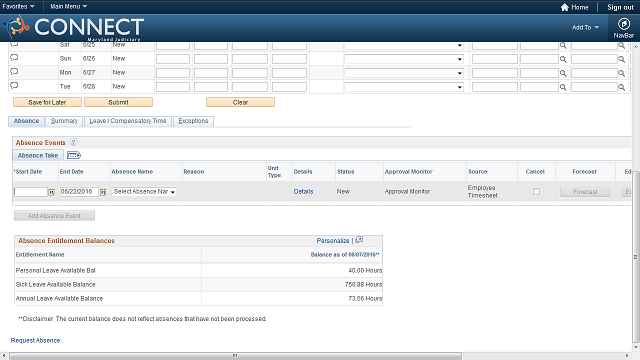The width and height of the screenshot is (640, 360).
Task: Open End Date calendar picker icon
Action: pyautogui.click(x=103, y=192)
